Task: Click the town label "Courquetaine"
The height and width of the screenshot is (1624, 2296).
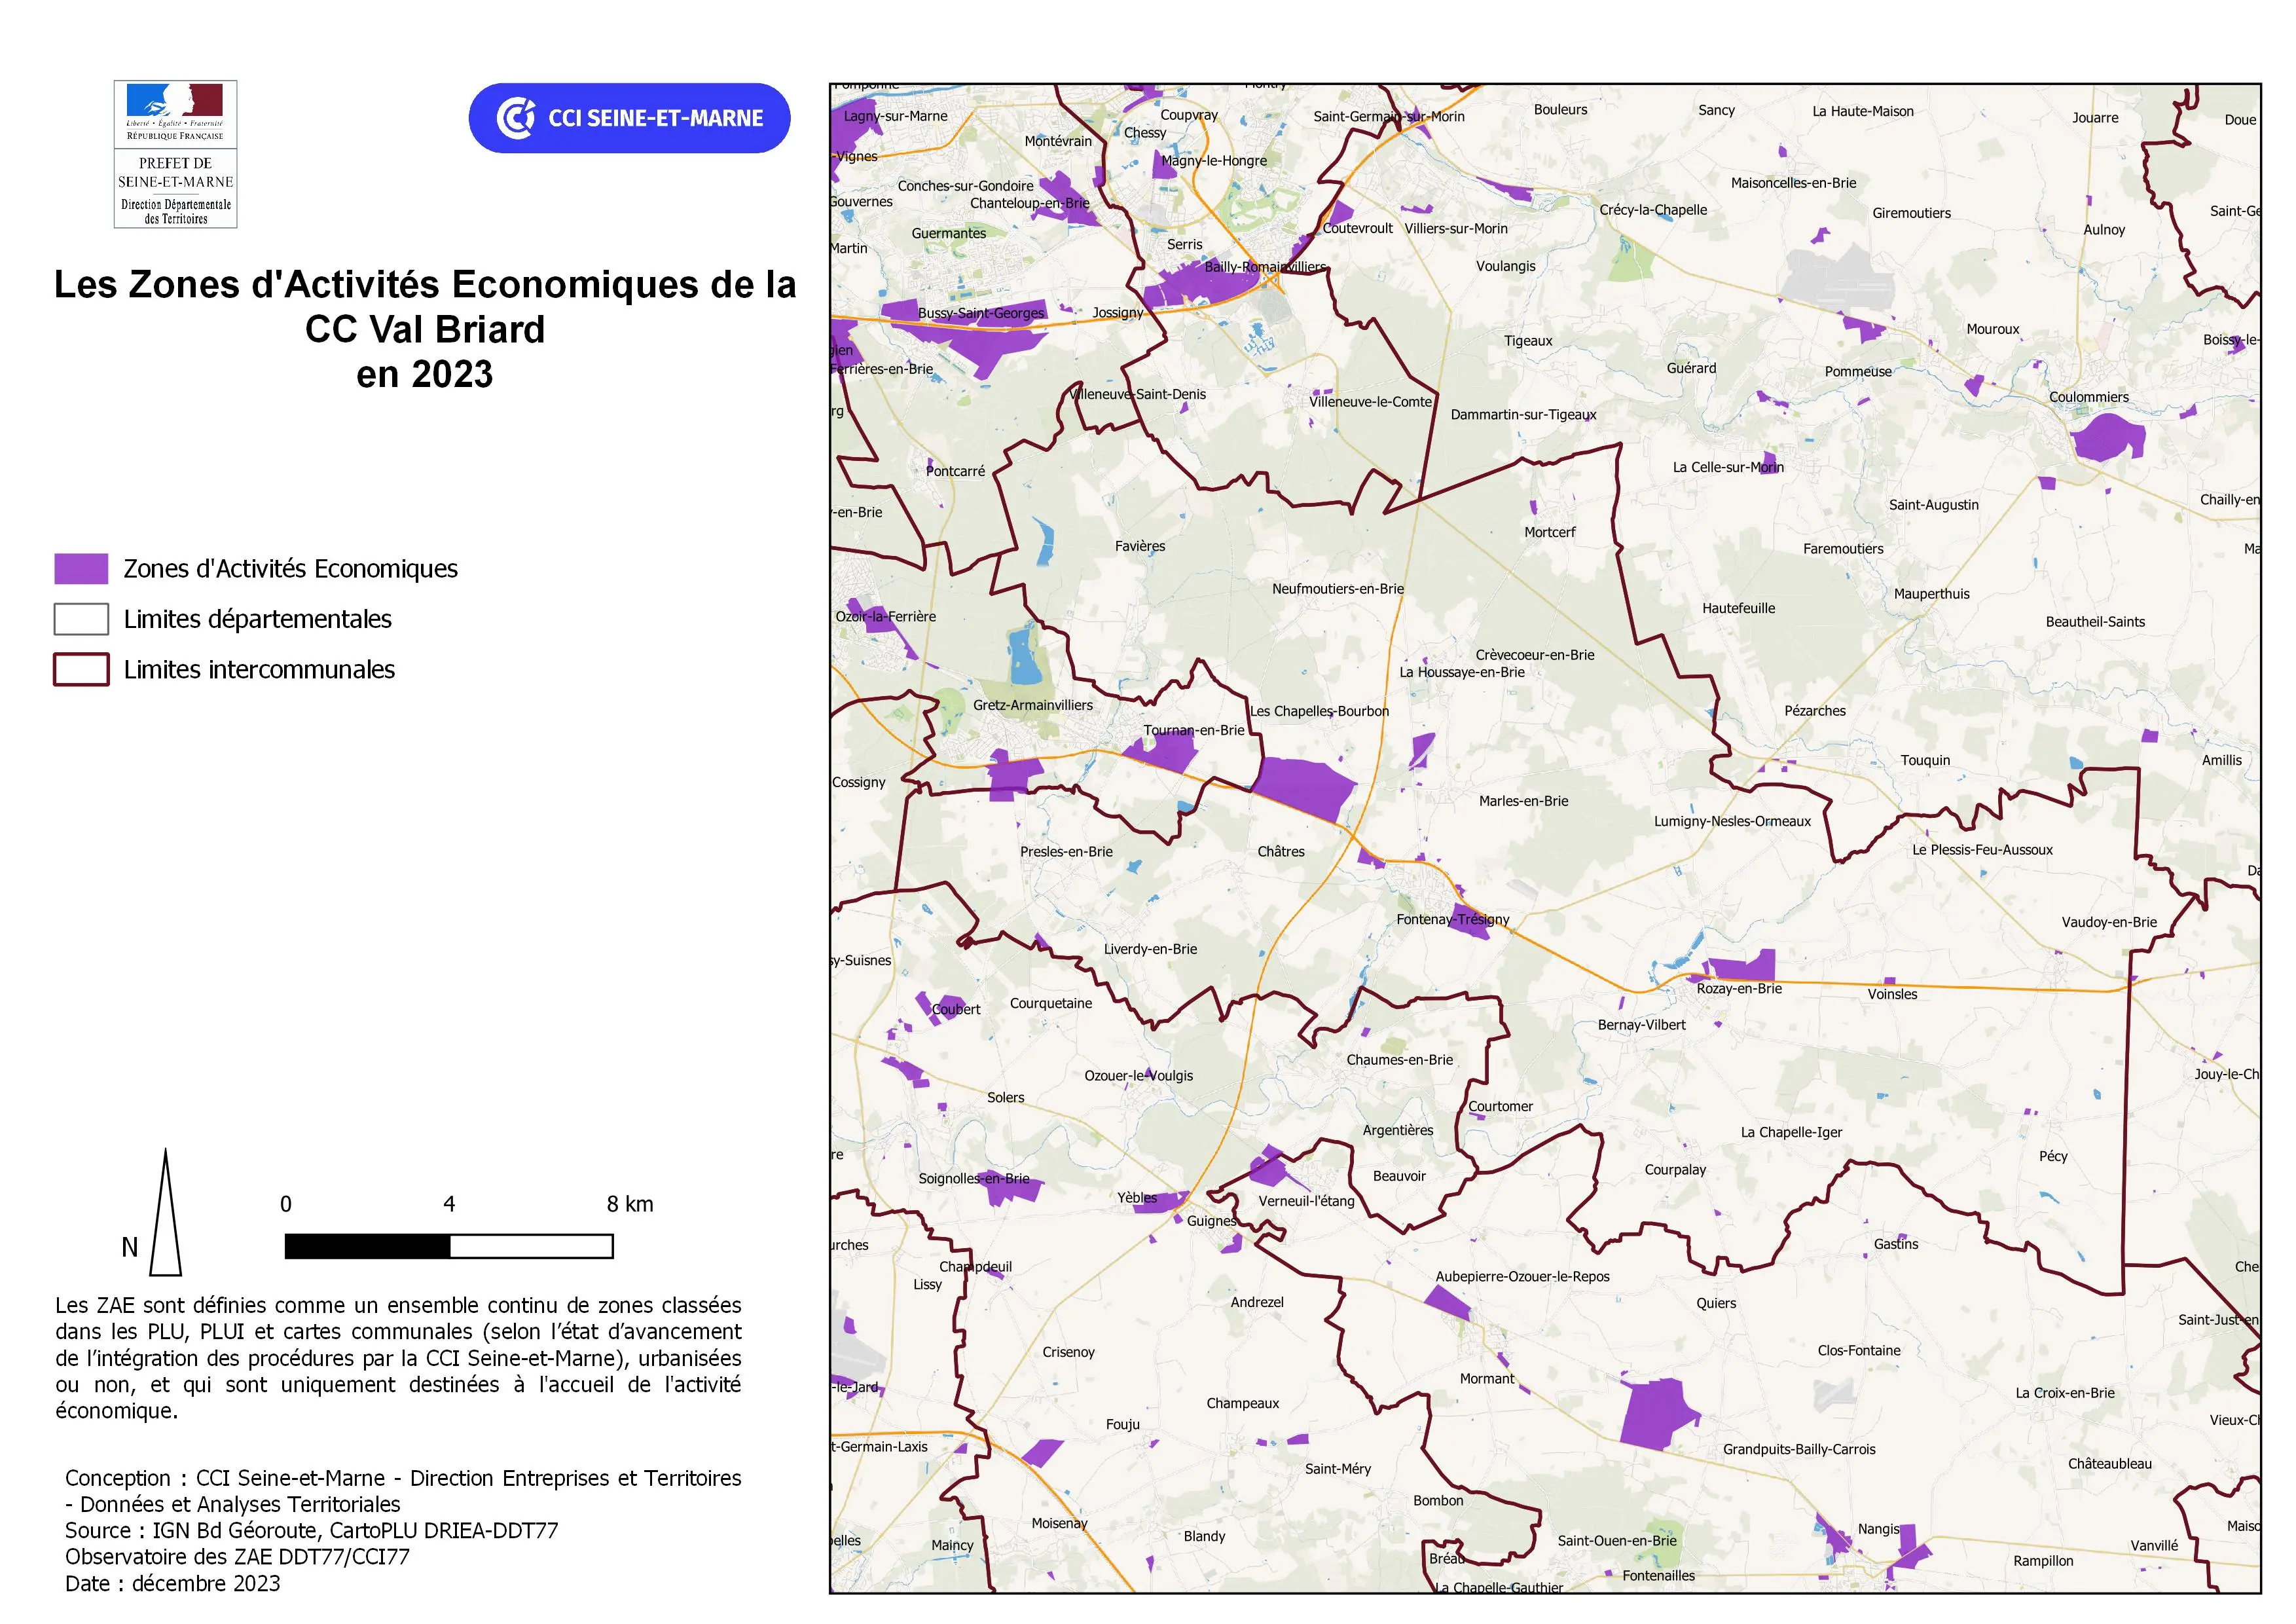Action: (1050, 1003)
